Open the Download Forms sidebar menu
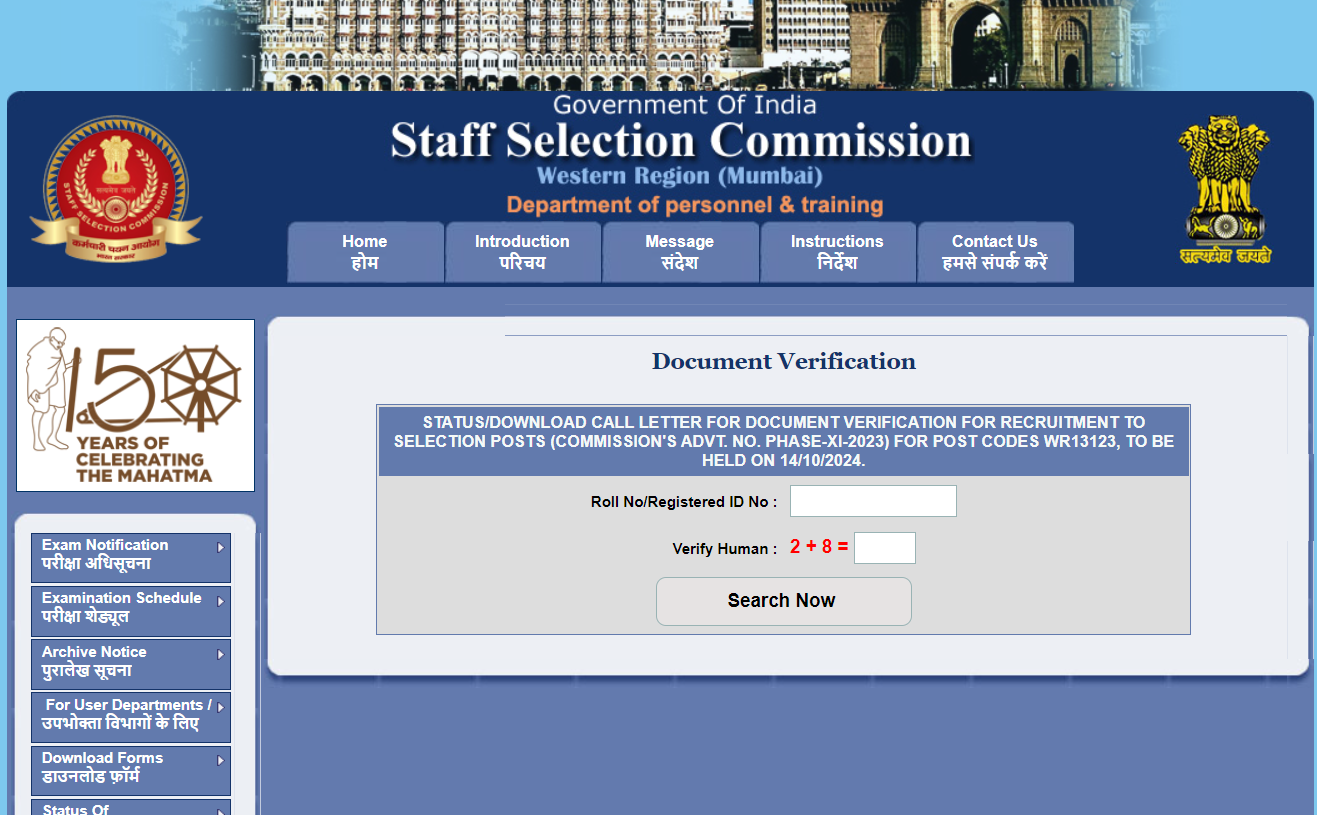Viewport: 1317px width, 815px height. point(131,771)
